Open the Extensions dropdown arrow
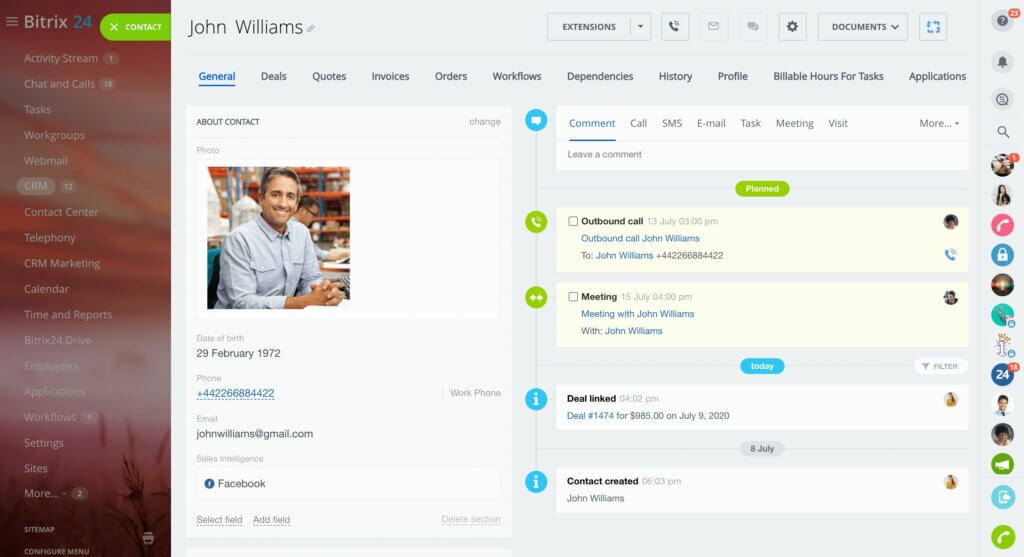Image resolution: width=1024 pixels, height=557 pixels. 640,27
